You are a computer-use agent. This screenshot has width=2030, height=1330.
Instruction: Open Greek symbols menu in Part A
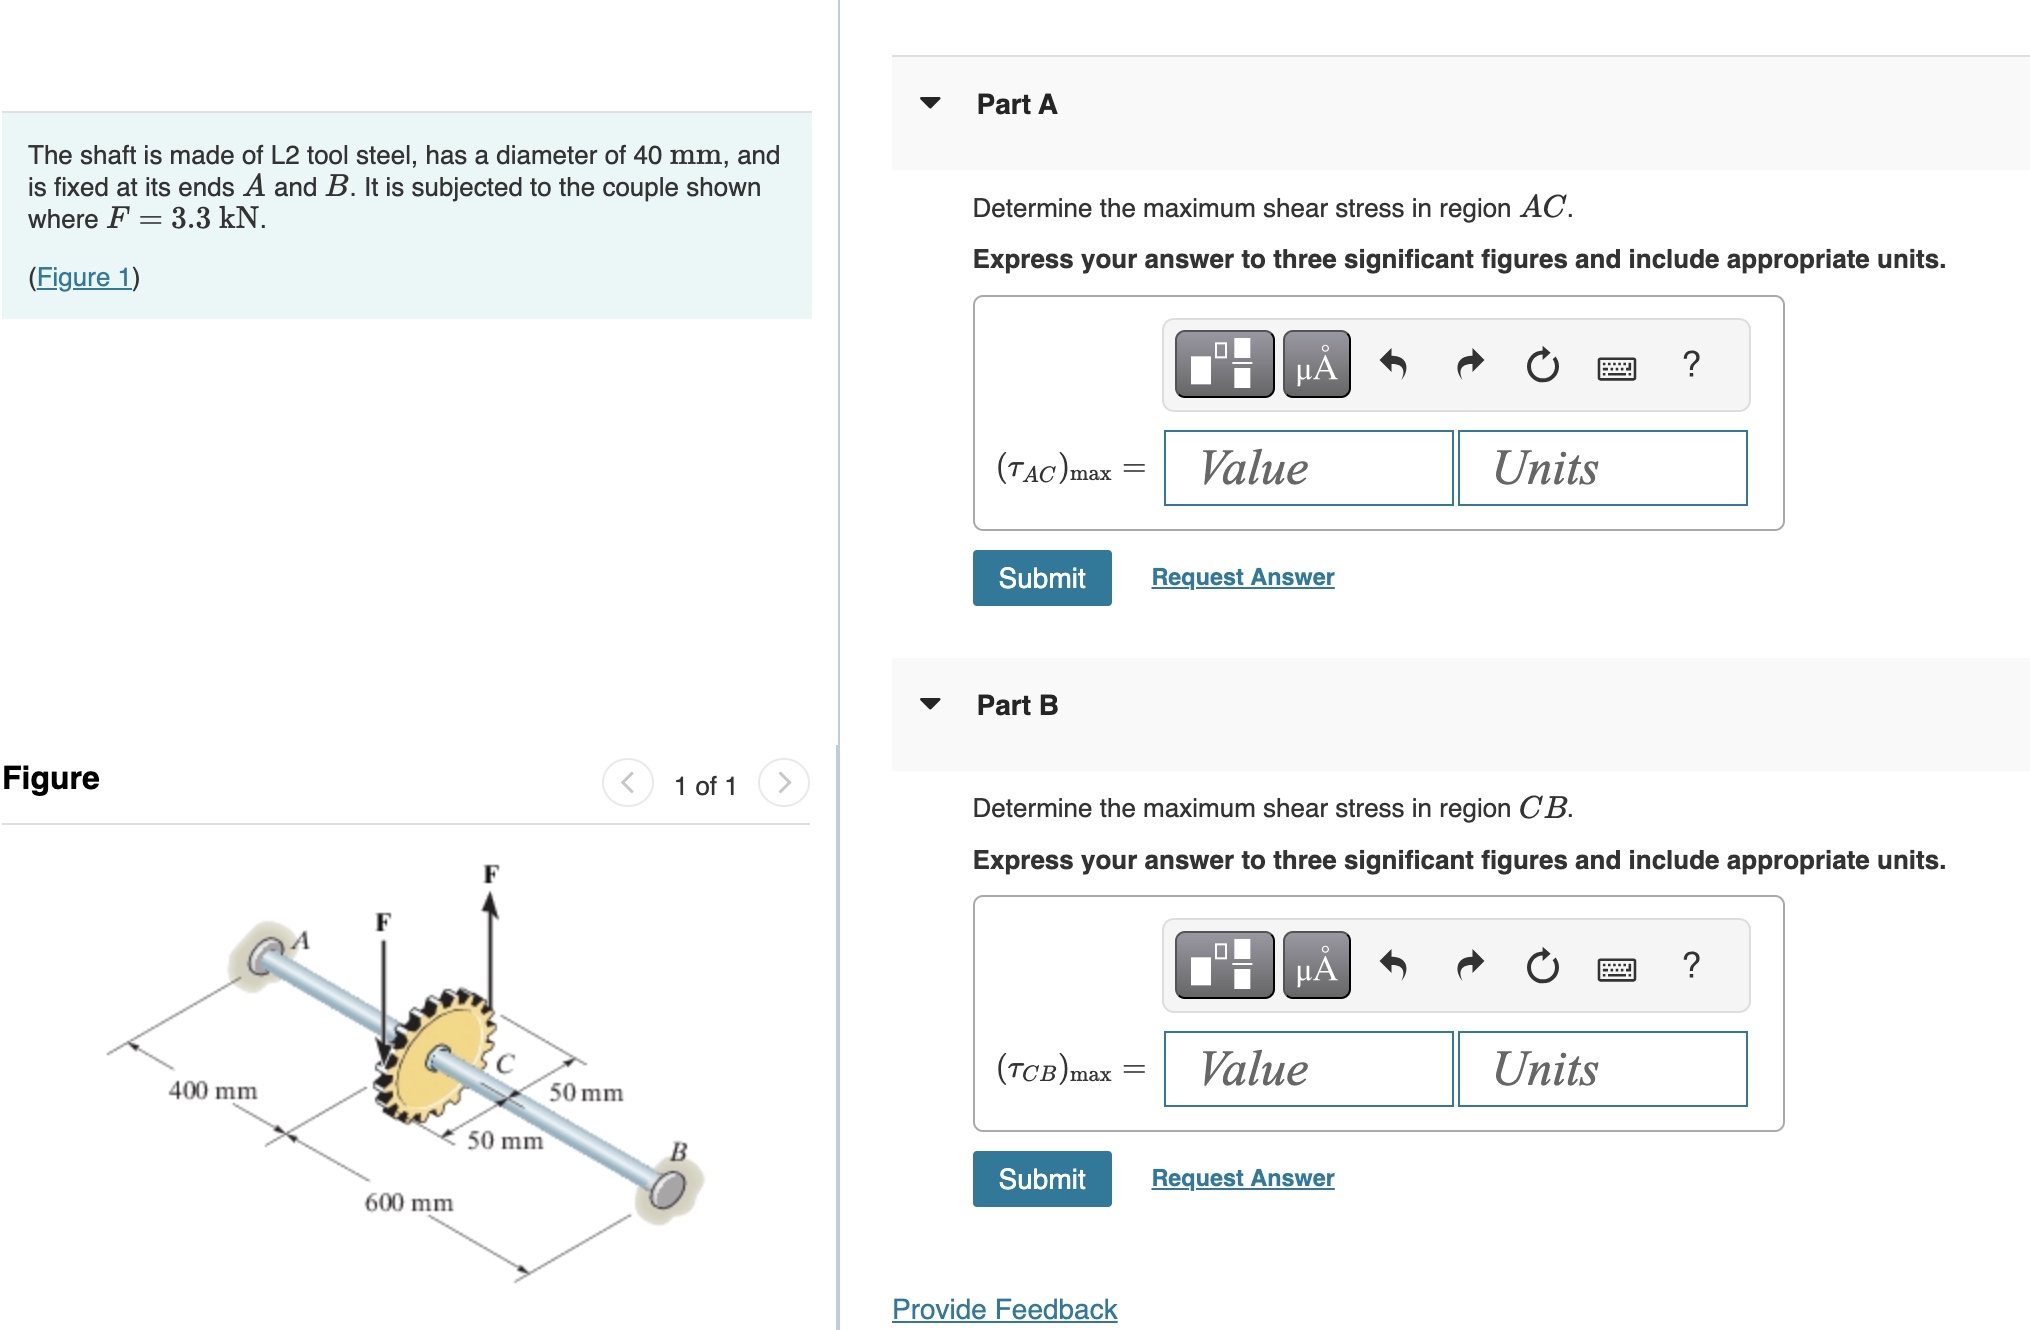click(x=1316, y=365)
